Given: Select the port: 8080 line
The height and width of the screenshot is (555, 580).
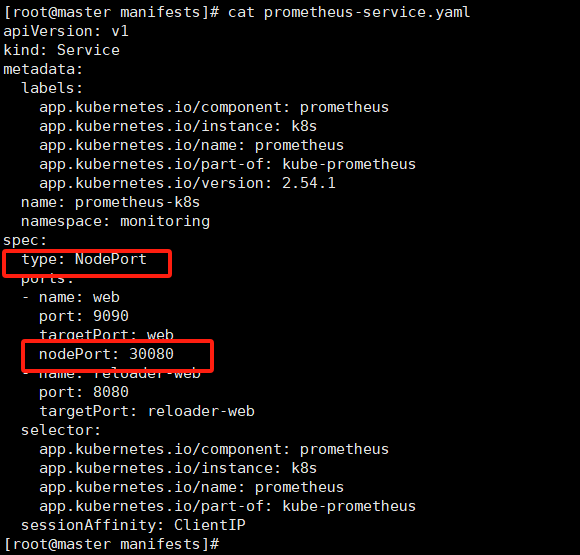Looking at the screenshot, I should click(x=84, y=392).
